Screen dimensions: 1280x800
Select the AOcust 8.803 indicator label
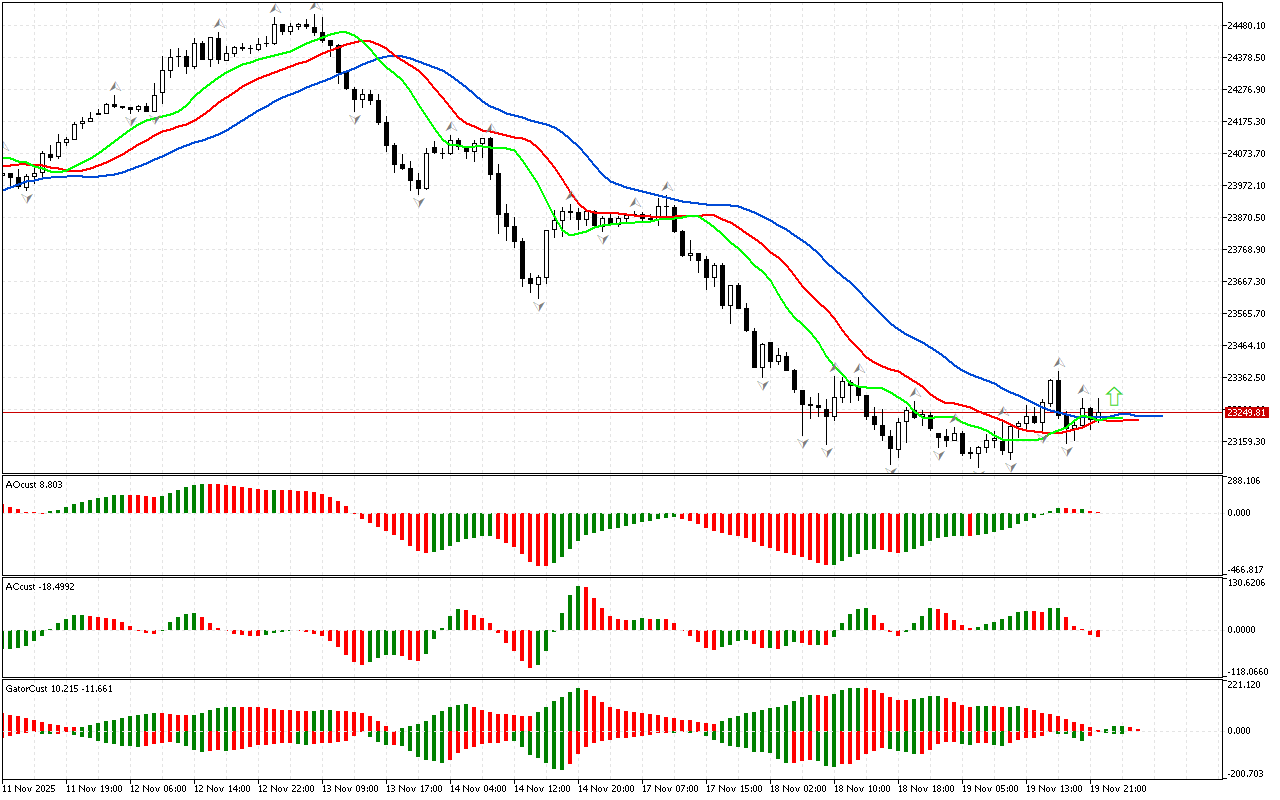[x=35, y=484]
